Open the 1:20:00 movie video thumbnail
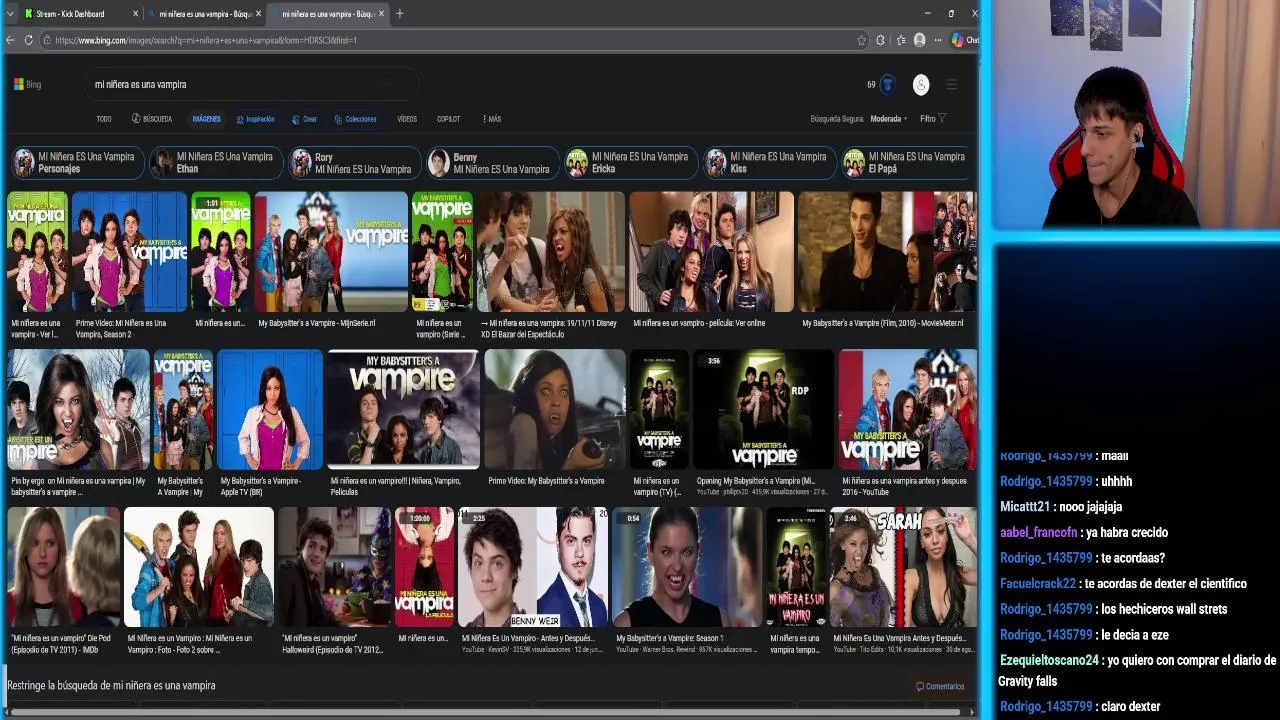Viewport: 1280px width, 720px height. 425,567
